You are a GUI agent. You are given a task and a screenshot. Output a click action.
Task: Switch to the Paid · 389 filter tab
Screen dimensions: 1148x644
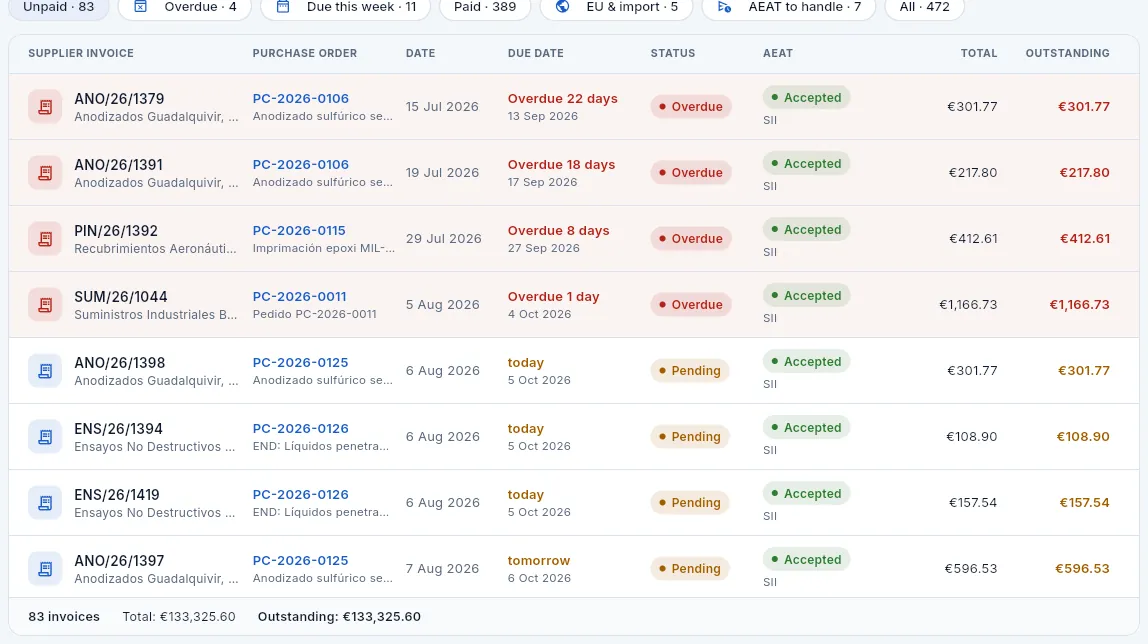pos(485,7)
